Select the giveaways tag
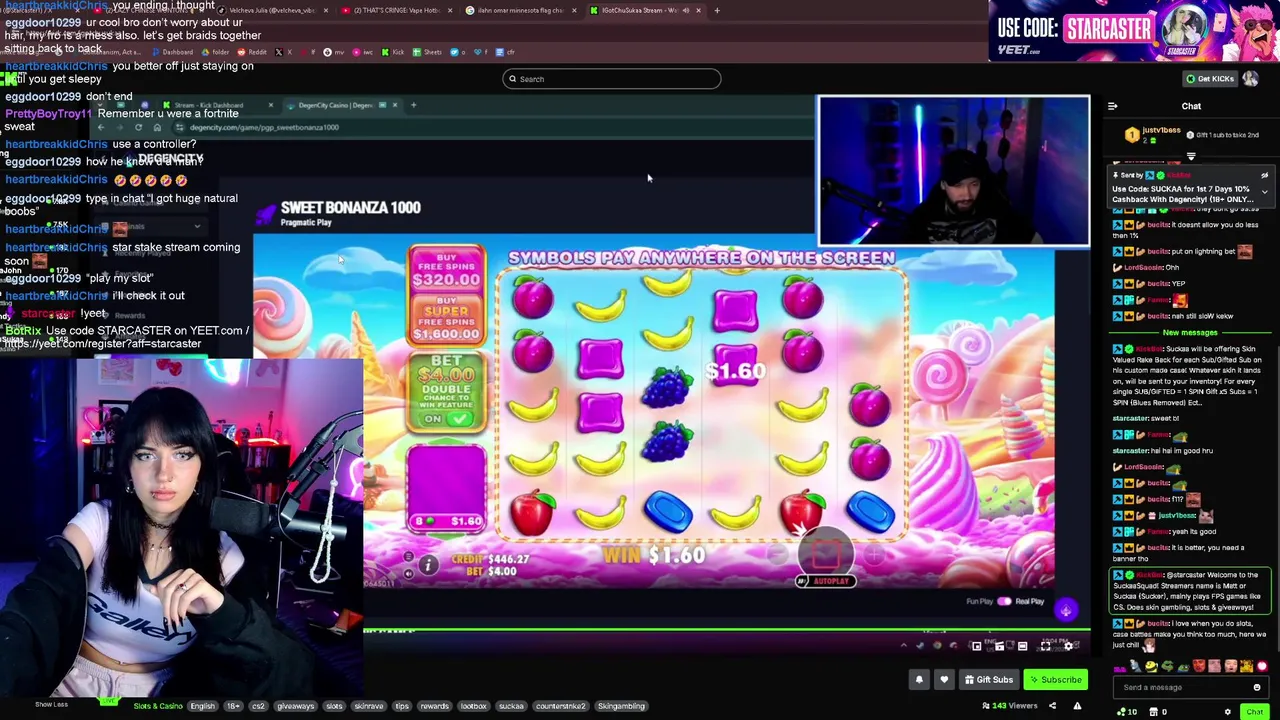This screenshot has height=720, width=1280. coord(295,706)
